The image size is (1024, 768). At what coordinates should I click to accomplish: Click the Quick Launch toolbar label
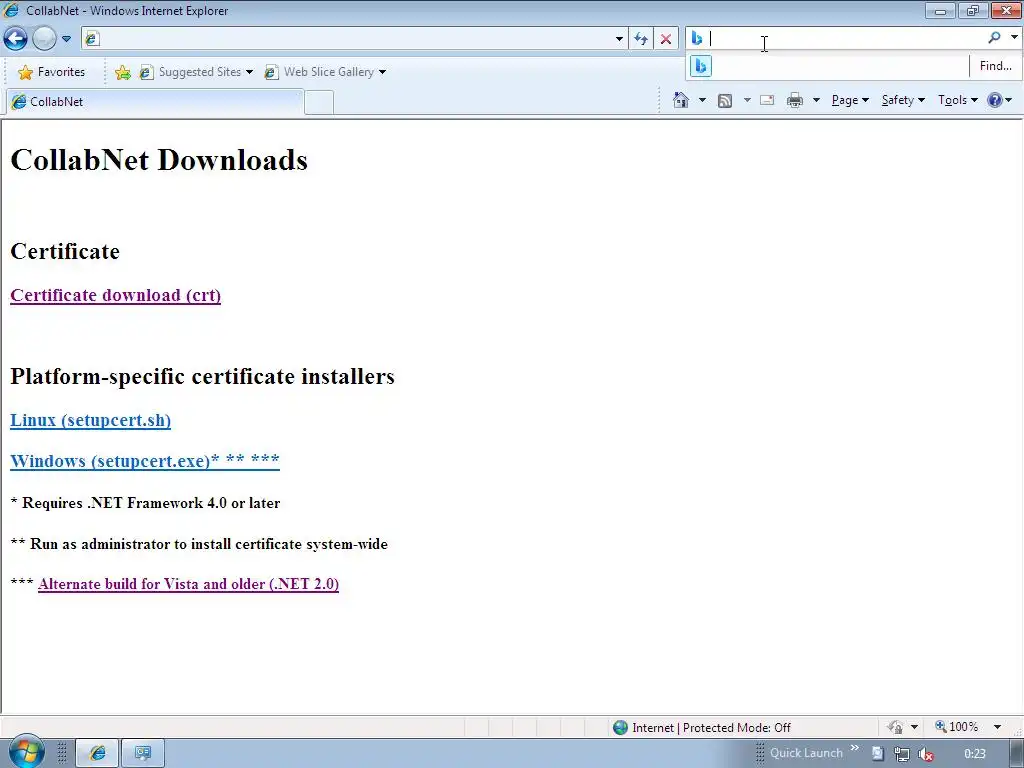tap(806, 753)
